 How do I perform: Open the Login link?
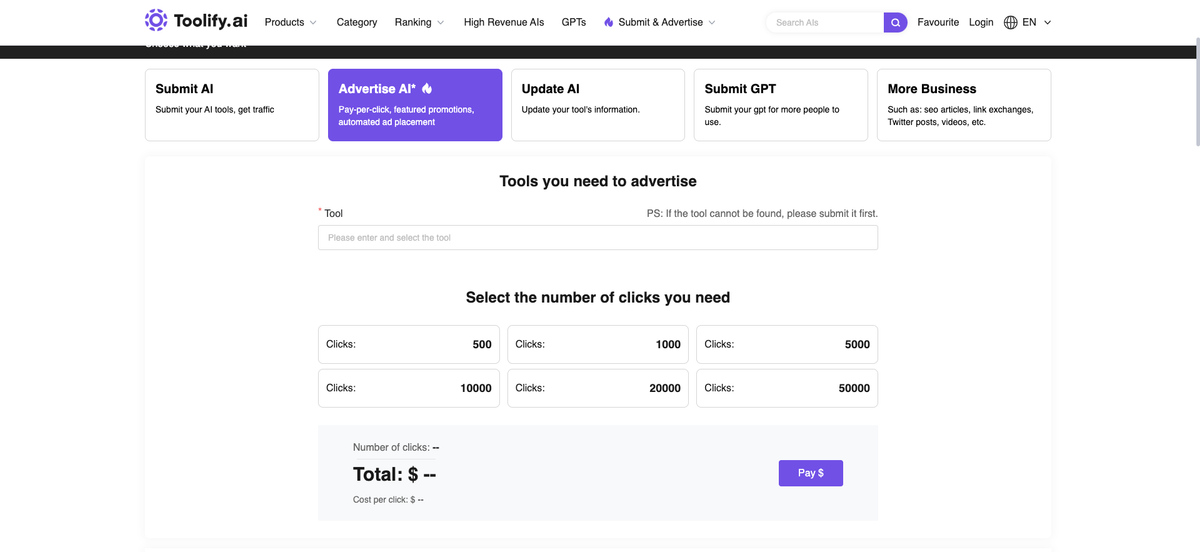981,22
